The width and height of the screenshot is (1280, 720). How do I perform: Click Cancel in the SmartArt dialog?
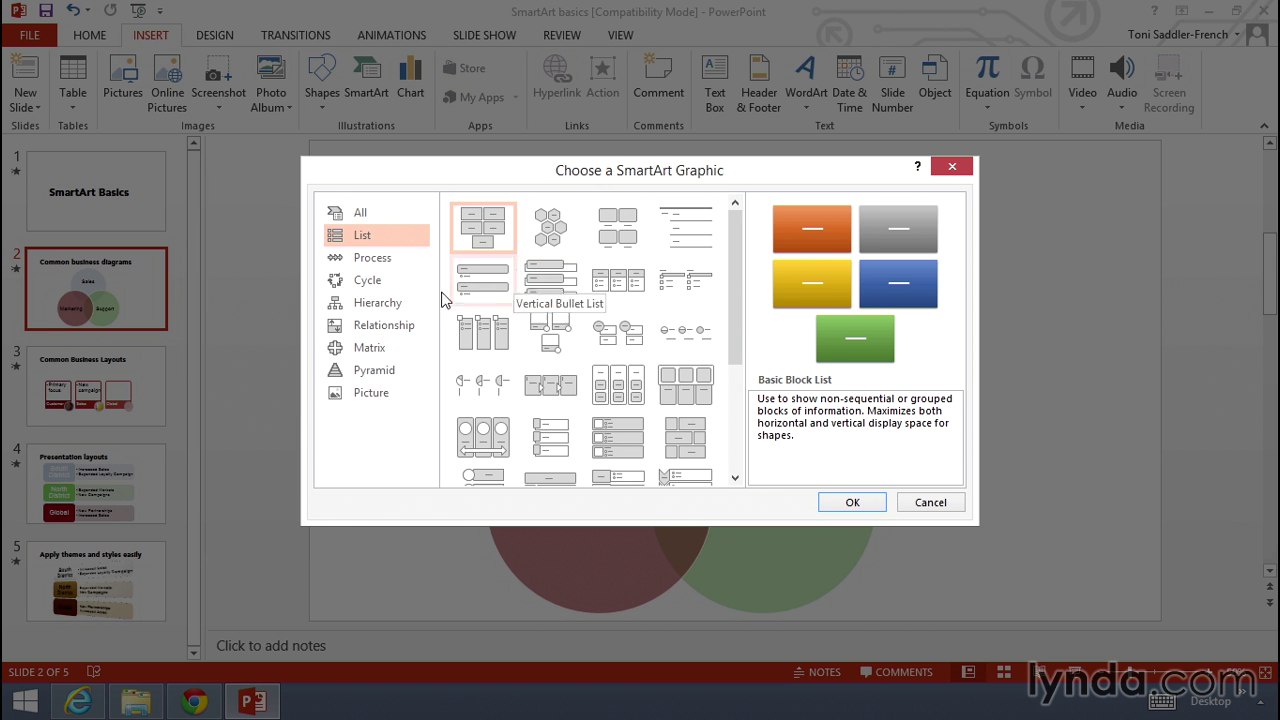[x=930, y=502]
